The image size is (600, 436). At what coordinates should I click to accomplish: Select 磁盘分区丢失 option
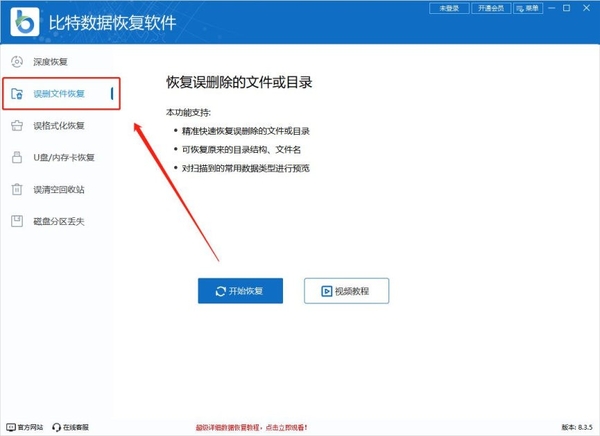57,221
